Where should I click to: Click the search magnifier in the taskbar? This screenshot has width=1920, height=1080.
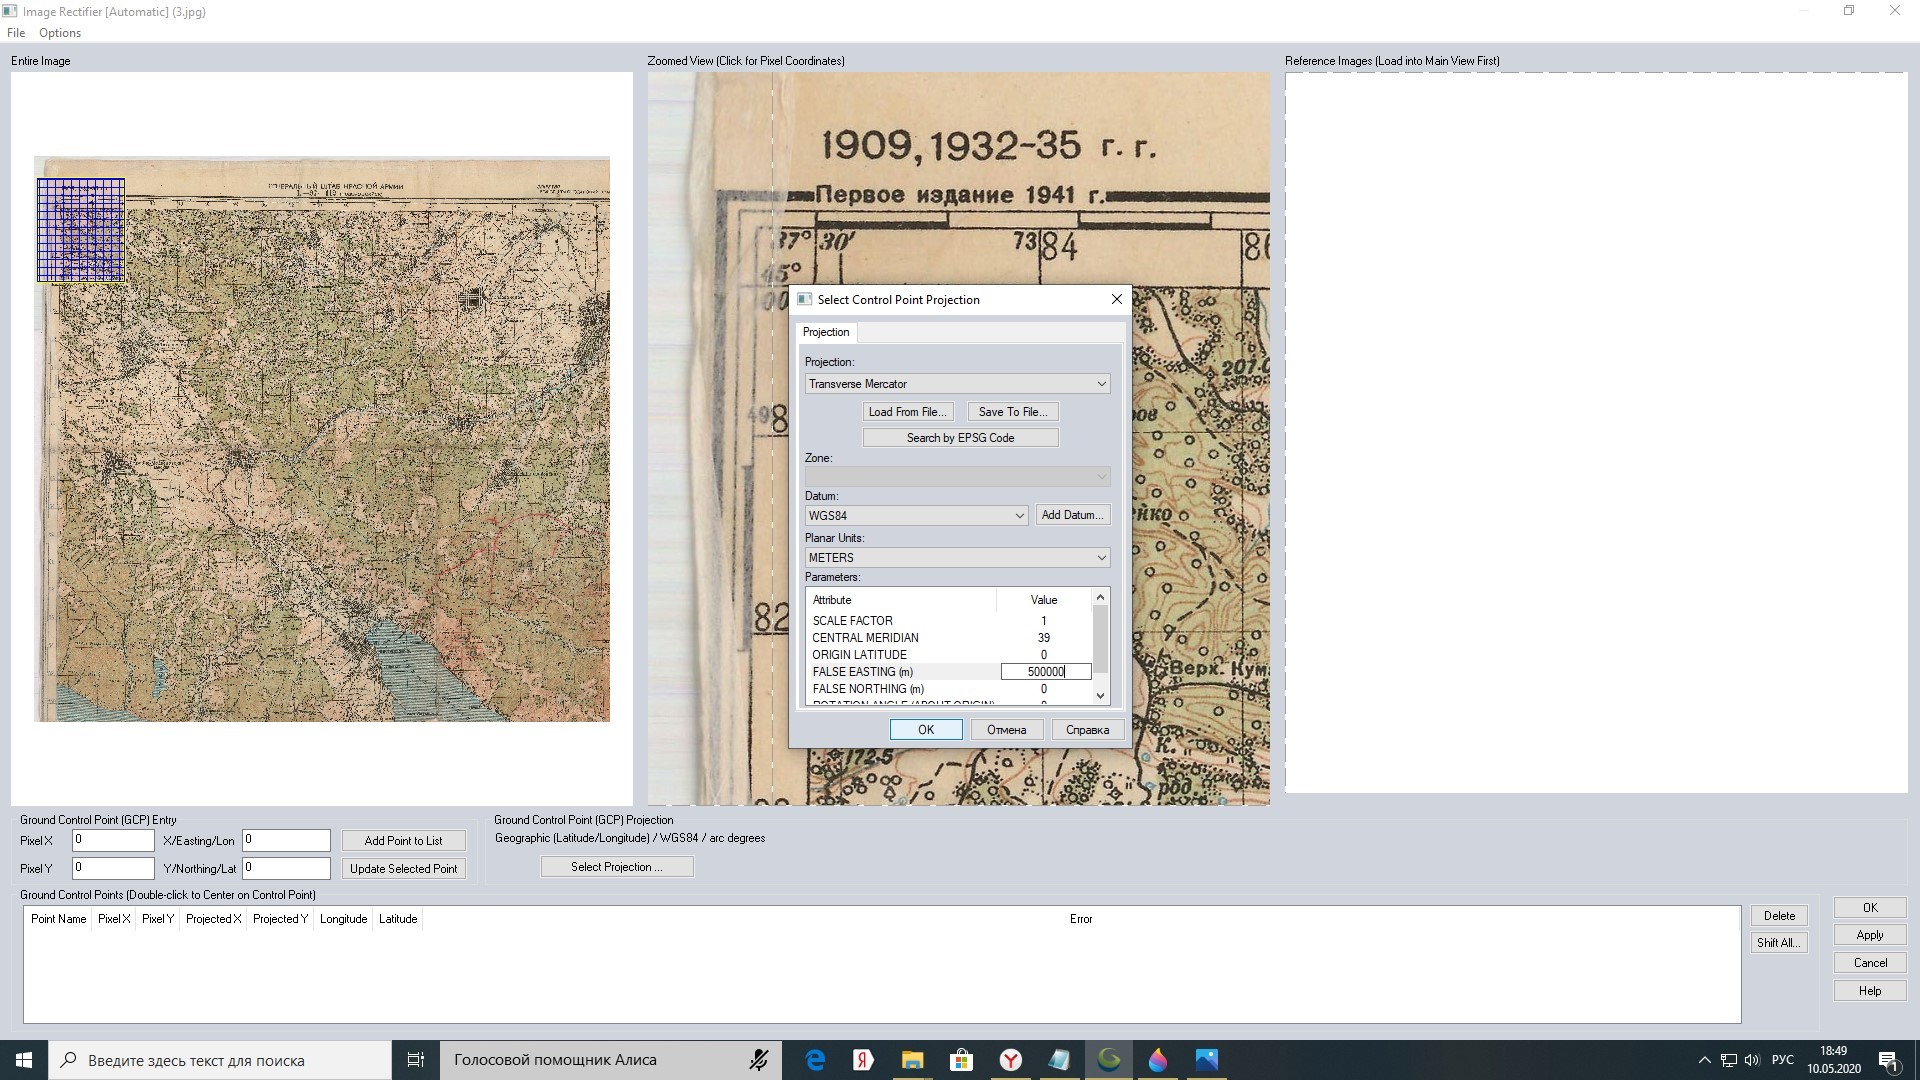pos(69,1060)
